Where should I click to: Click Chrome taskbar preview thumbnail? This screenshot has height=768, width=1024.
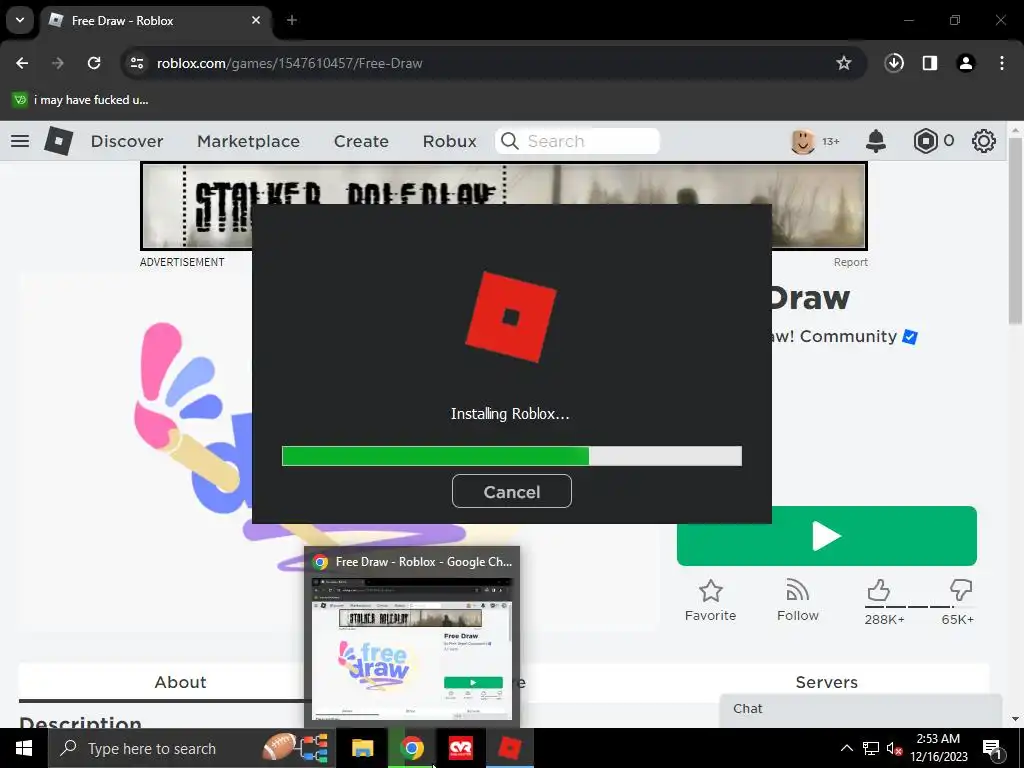412,648
